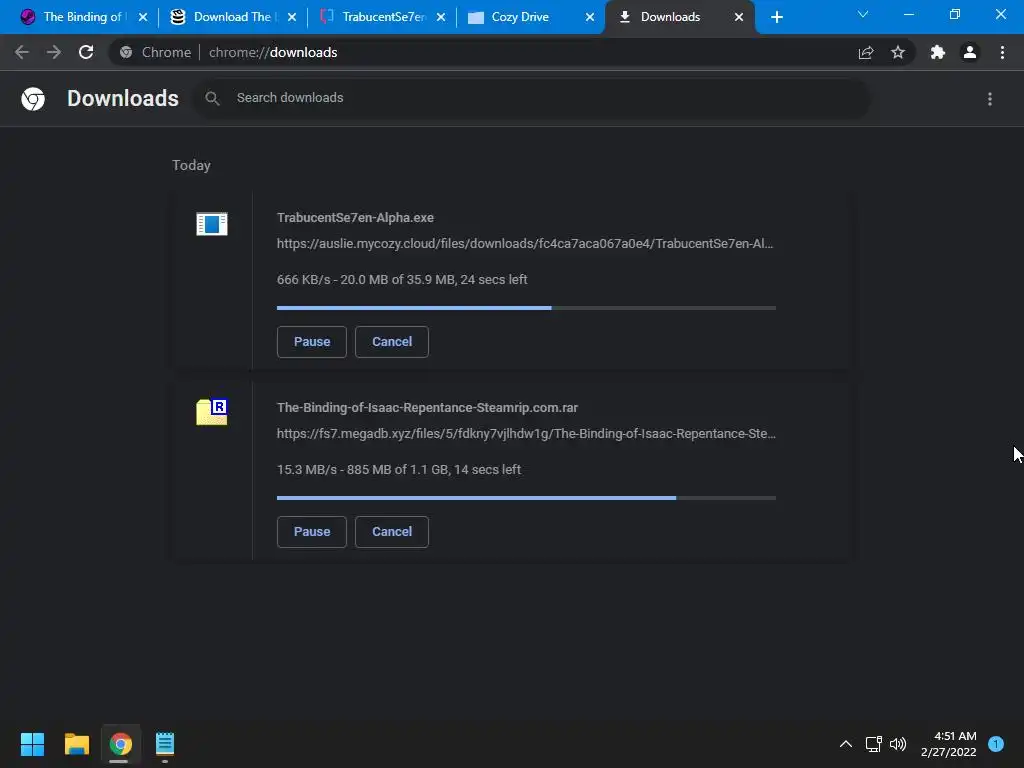Close the Download The tab
The image size is (1024, 768).
coord(292,17)
